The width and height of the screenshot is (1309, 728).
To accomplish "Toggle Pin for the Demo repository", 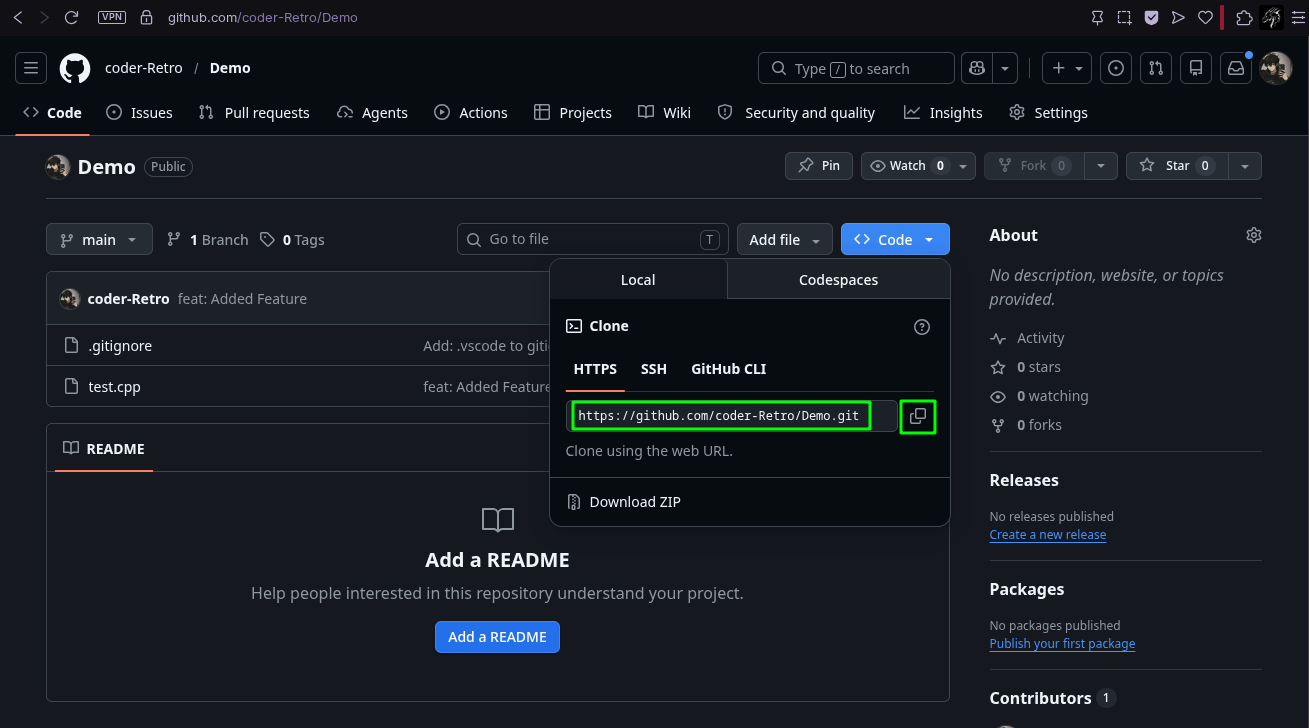I will point(818,166).
